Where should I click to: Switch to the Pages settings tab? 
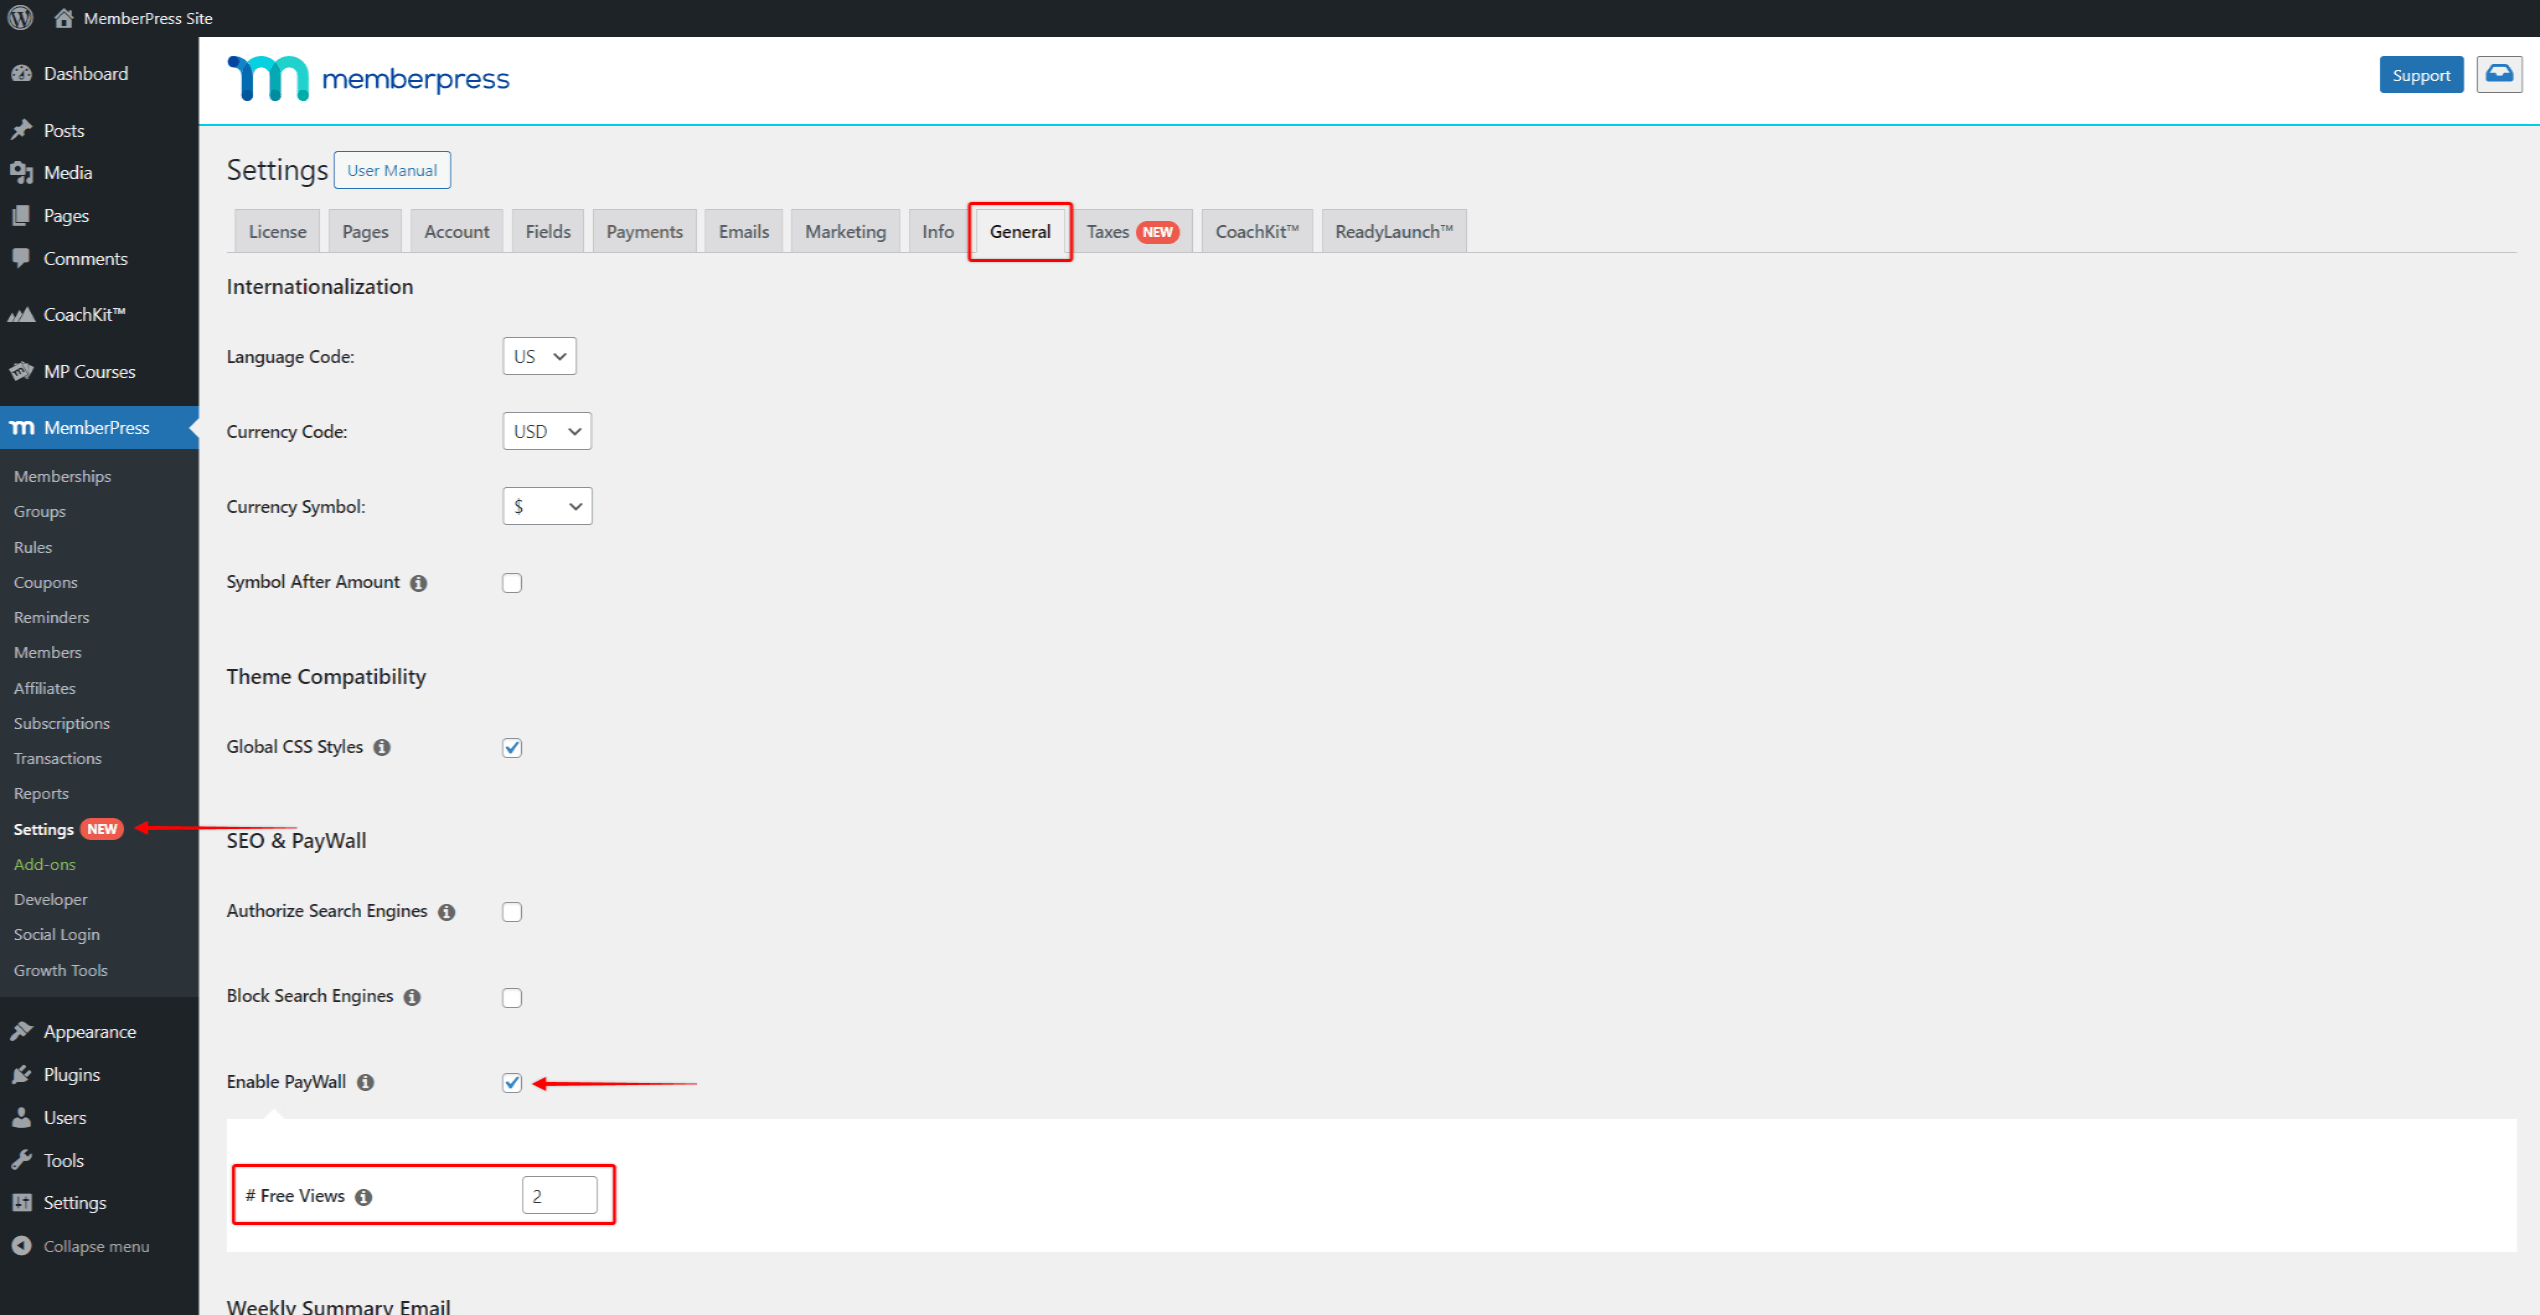tap(365, 231)
